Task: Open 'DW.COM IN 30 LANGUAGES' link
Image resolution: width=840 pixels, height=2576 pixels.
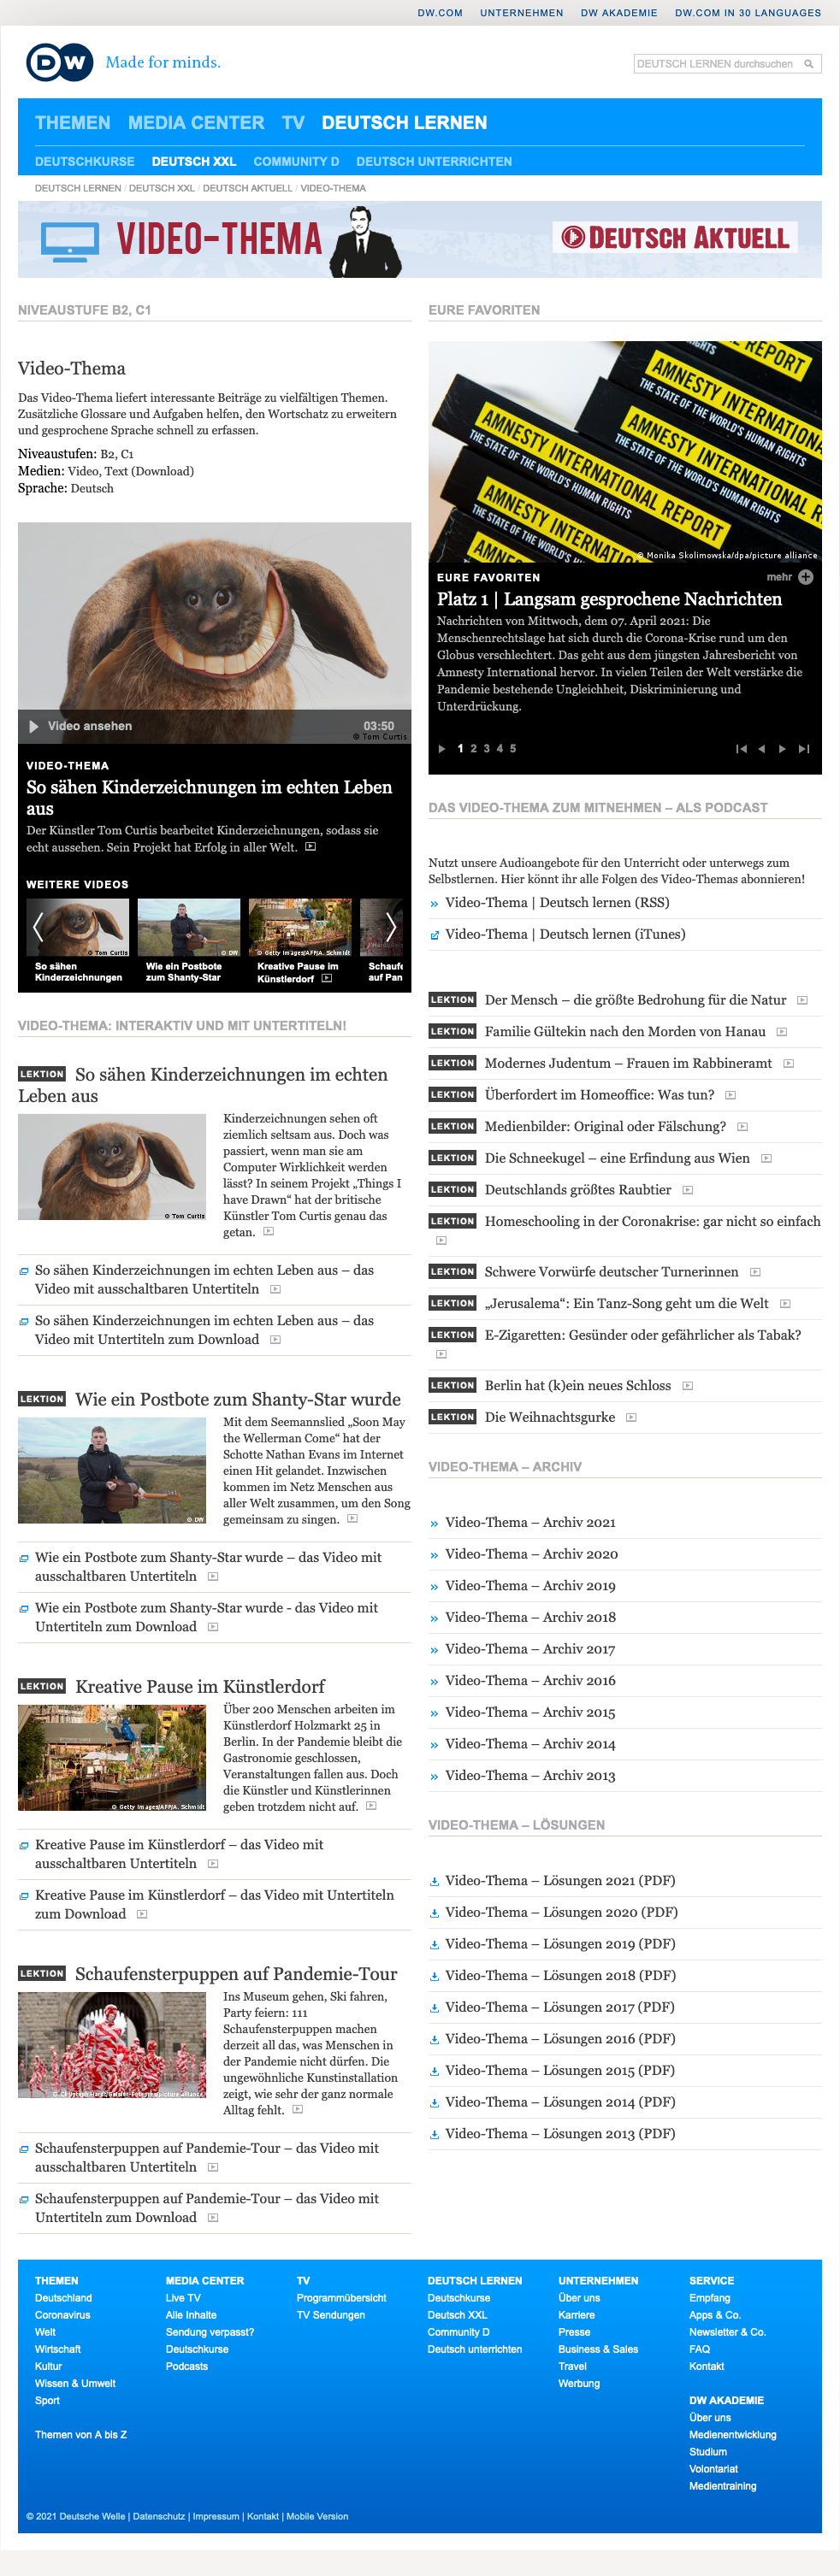Action: click(748, 13)
